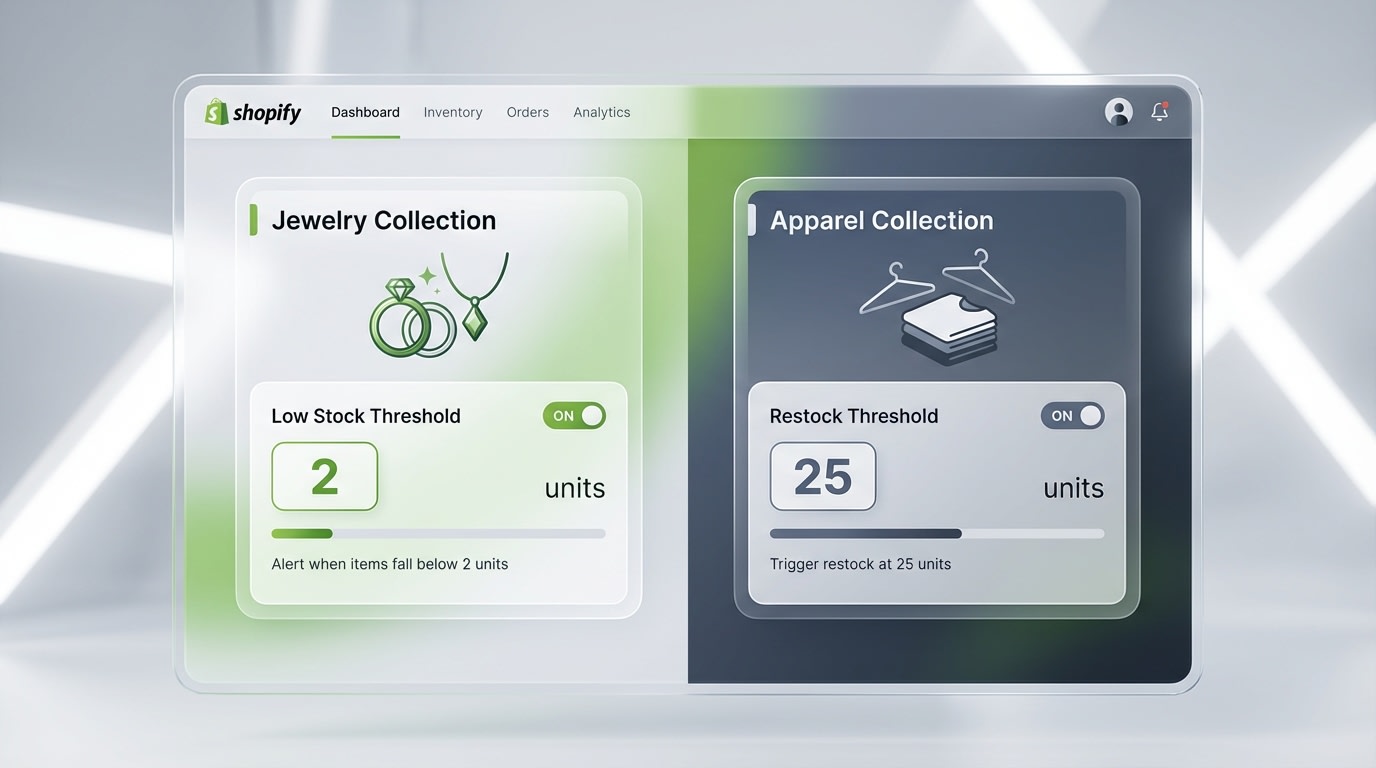Image resolution: width=1376 pixels, height=768 pixels.
Task: Click the Apparel Collection heading
Action: click(882, 220)
